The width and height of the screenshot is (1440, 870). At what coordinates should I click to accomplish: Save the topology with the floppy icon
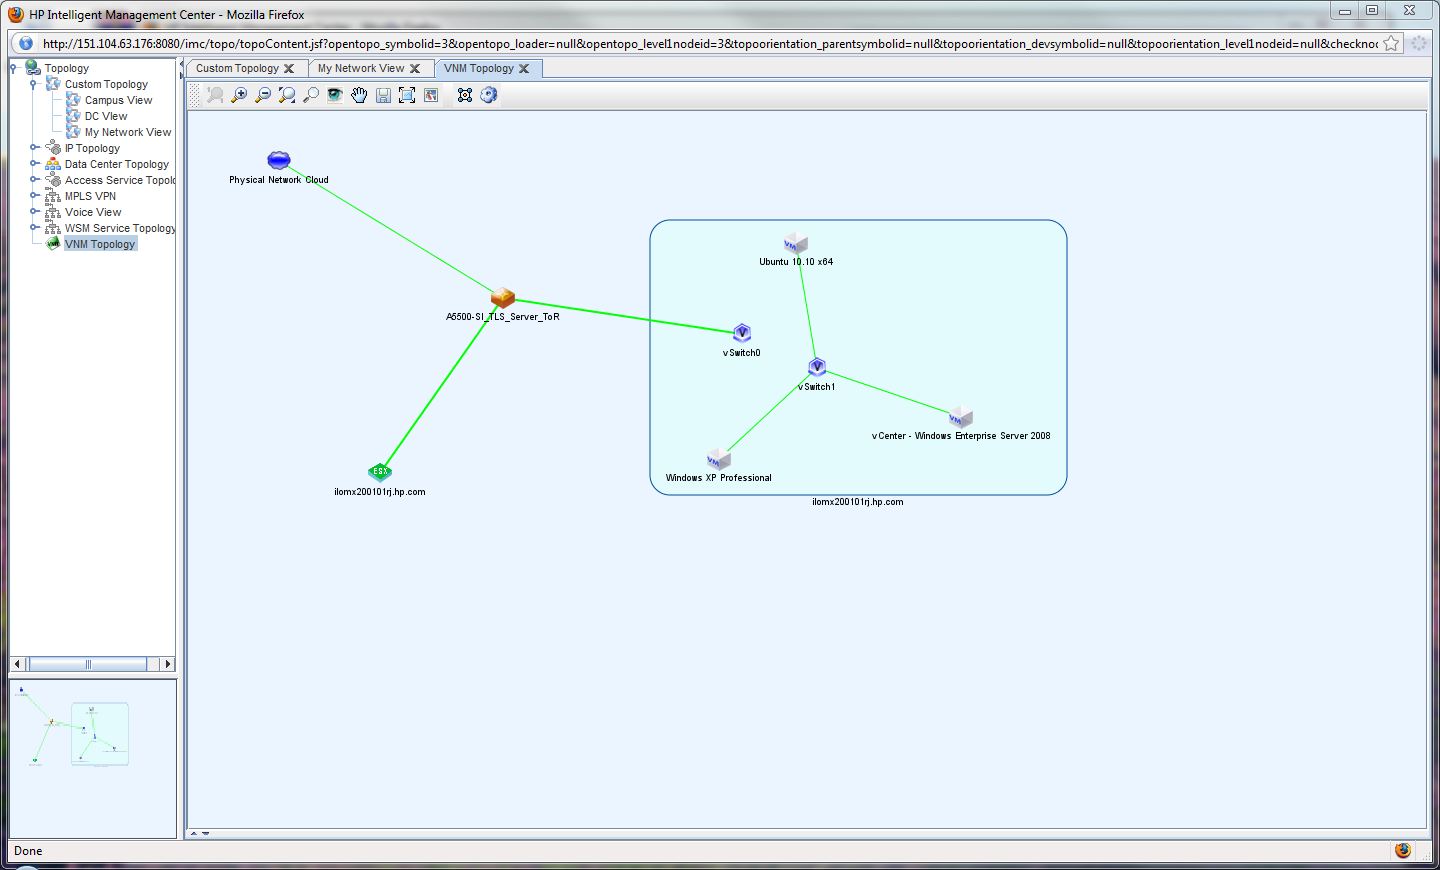[383, 95]
